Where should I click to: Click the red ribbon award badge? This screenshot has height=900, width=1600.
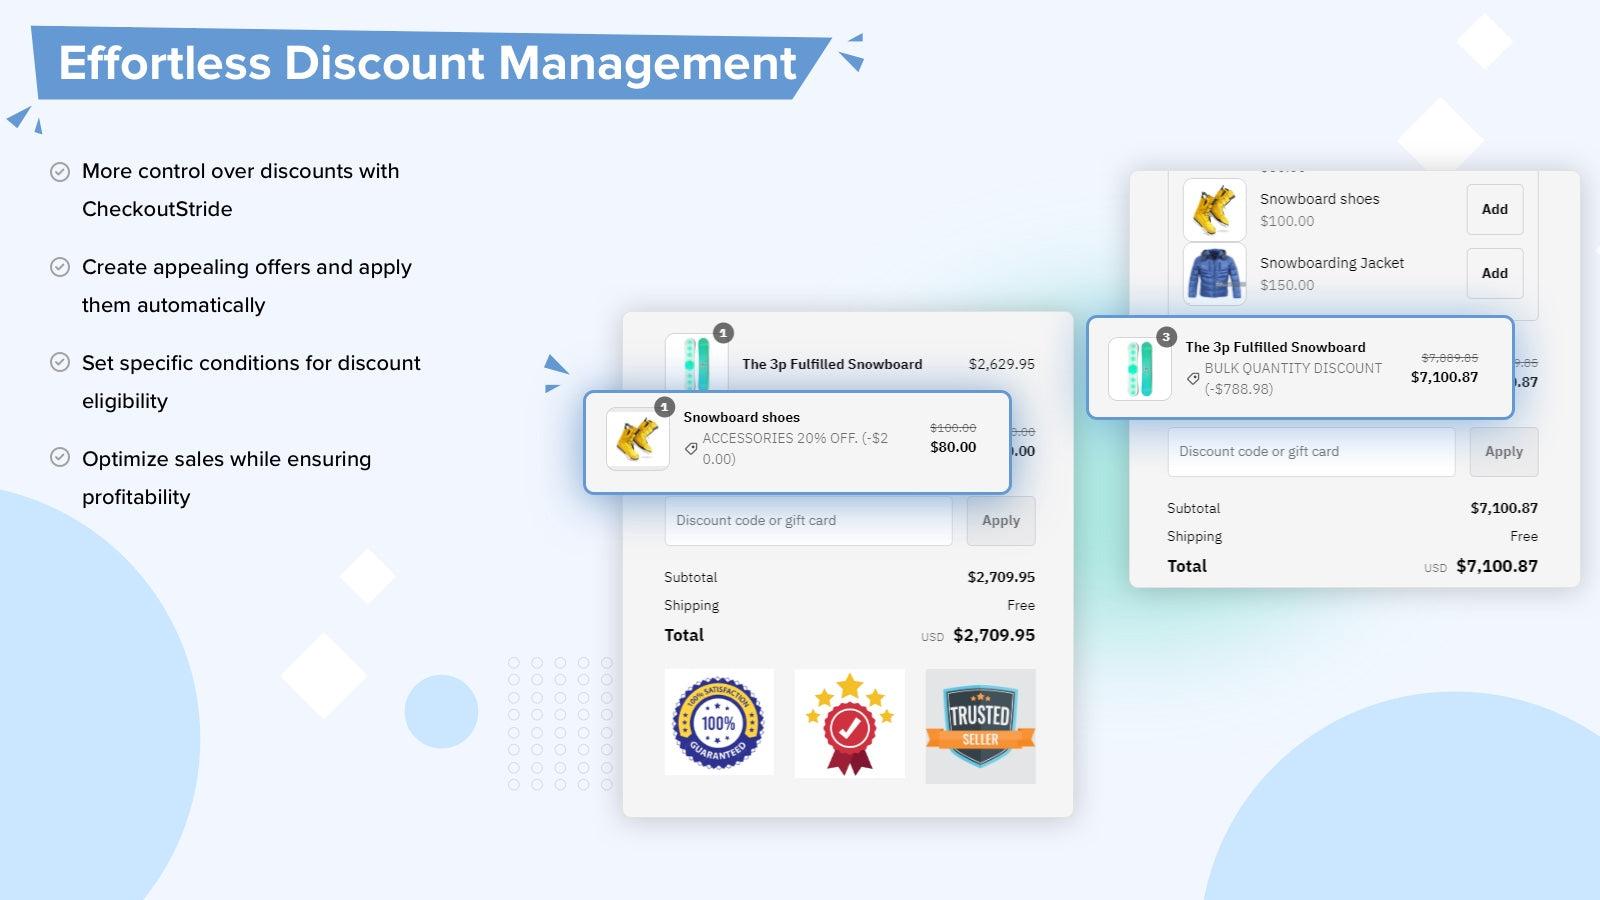[x=849, y=723]
